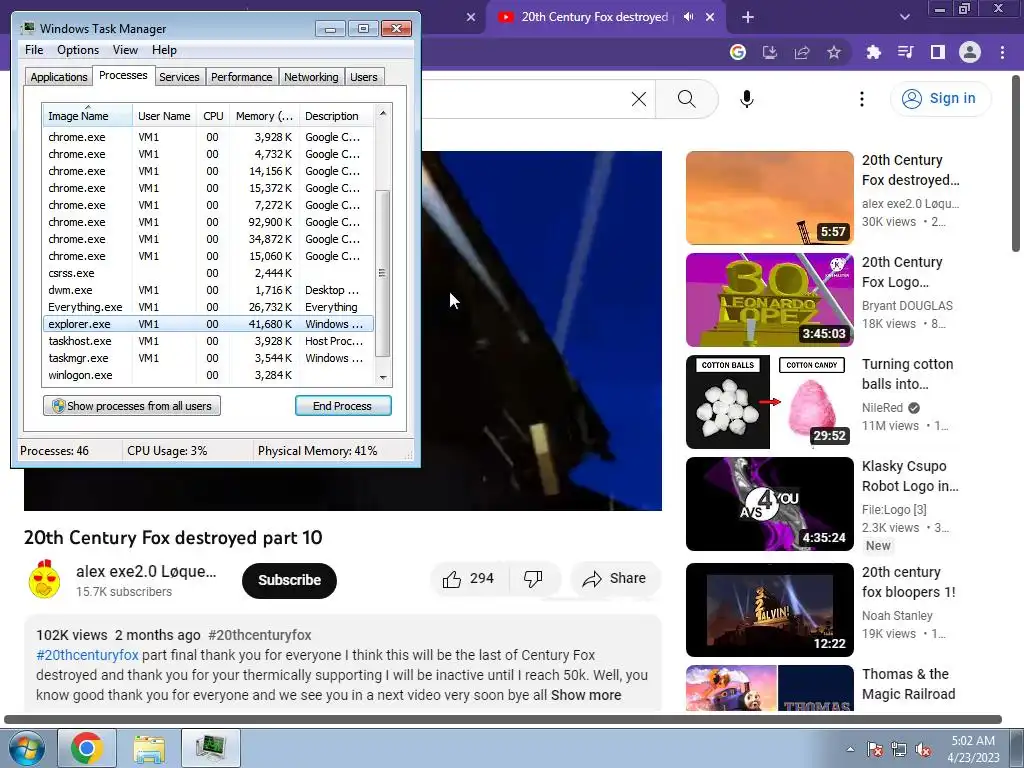Click the muted volume icon in system tray

point(923,749)
